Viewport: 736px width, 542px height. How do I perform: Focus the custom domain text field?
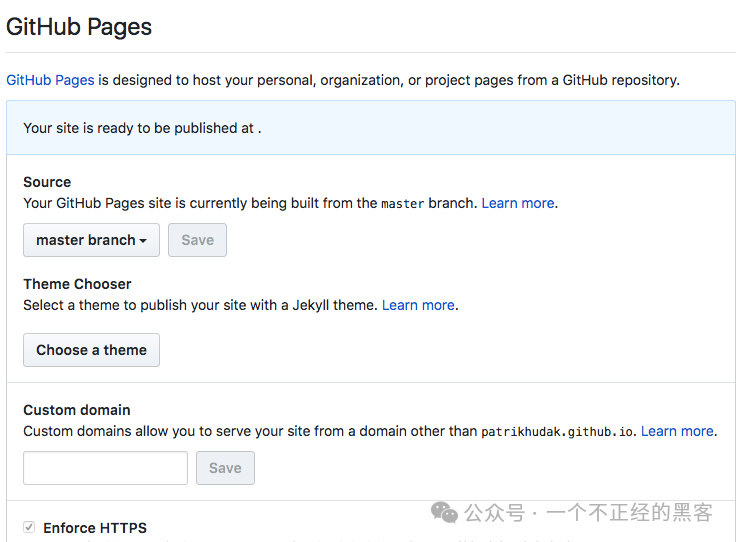coord(106,468)
